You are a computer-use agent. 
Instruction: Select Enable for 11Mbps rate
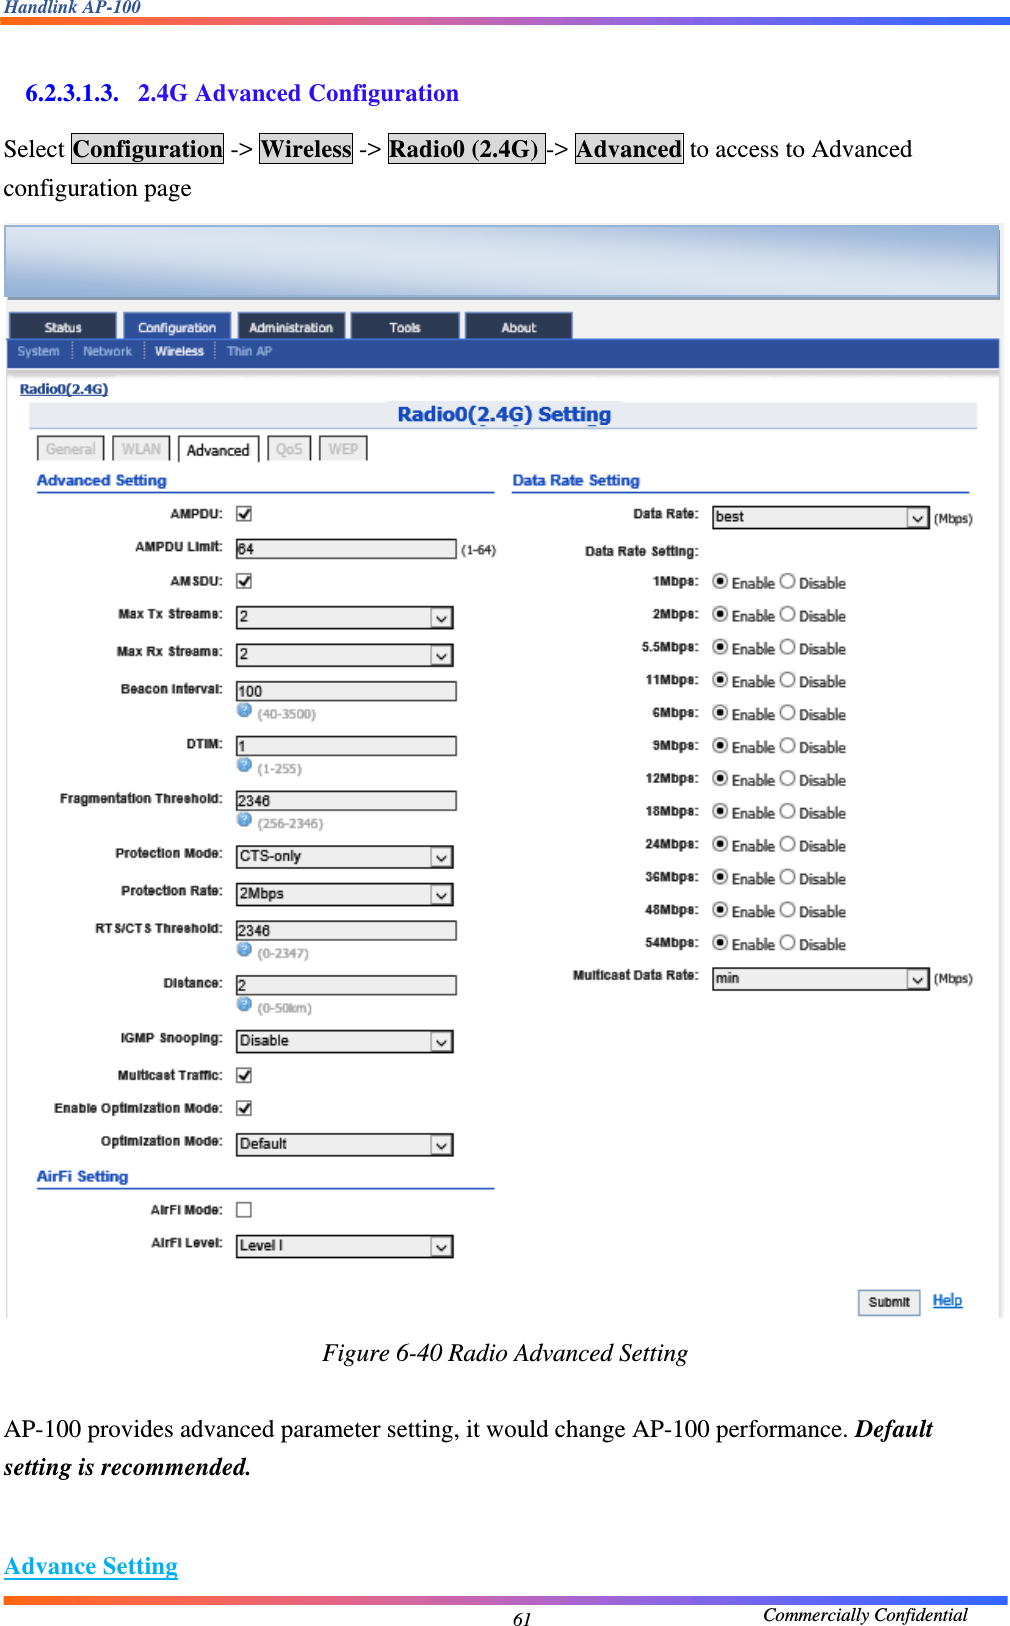720,680
